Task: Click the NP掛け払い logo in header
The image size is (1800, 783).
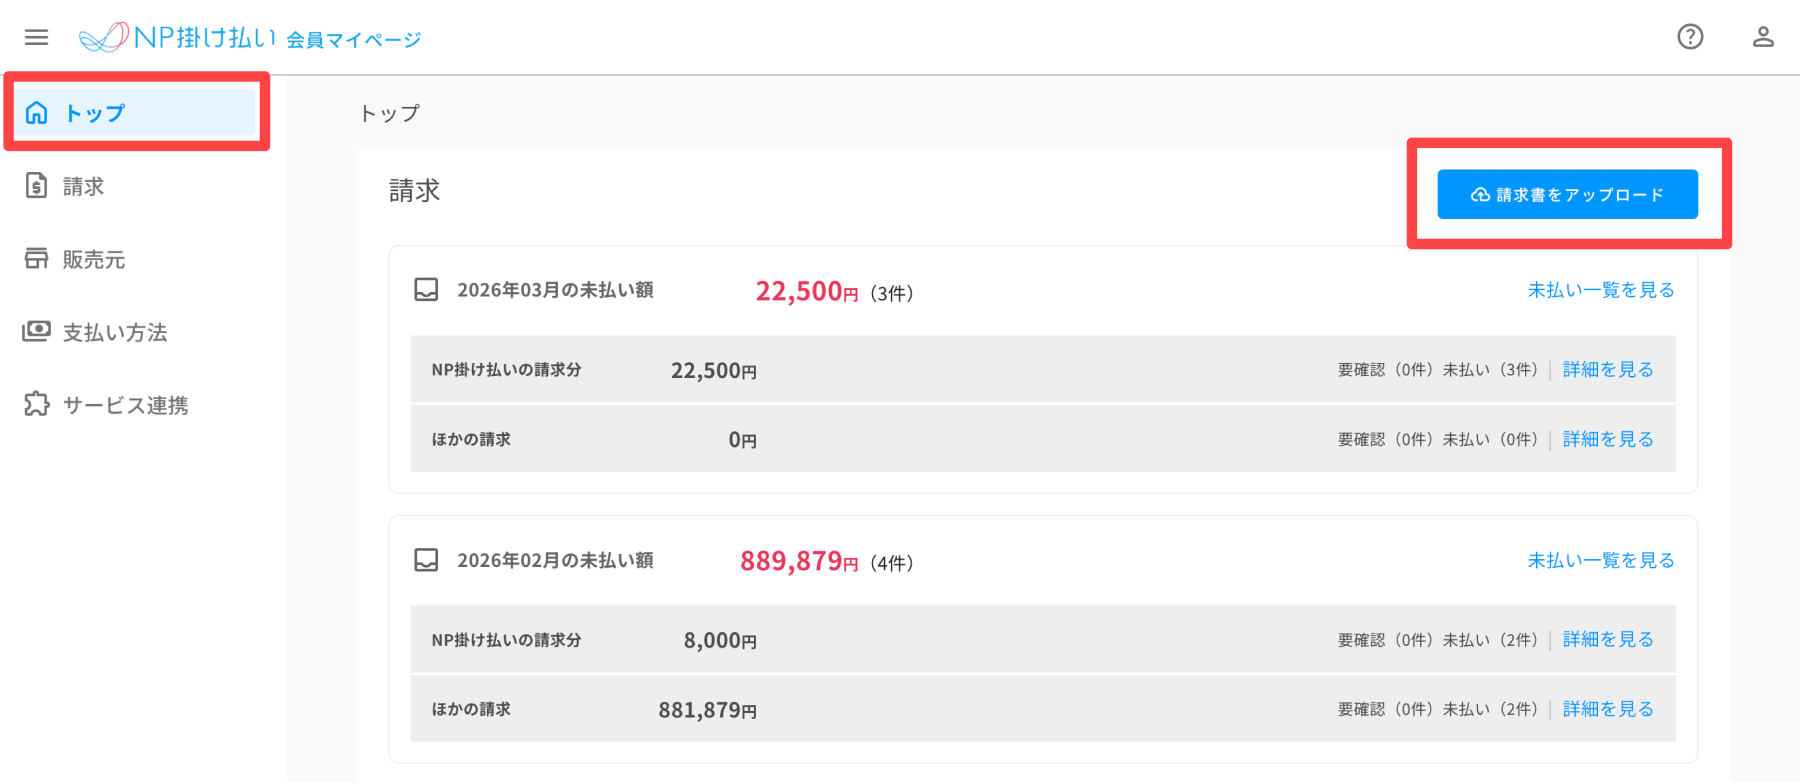Action: pos(178,38)
